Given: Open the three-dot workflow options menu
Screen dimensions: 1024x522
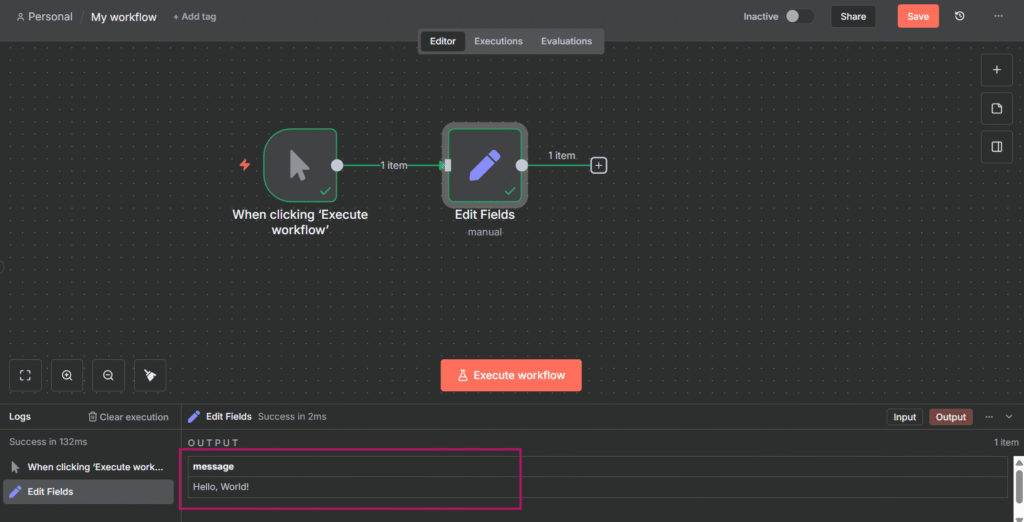Looking at the screenshot, I should point(998,16).
